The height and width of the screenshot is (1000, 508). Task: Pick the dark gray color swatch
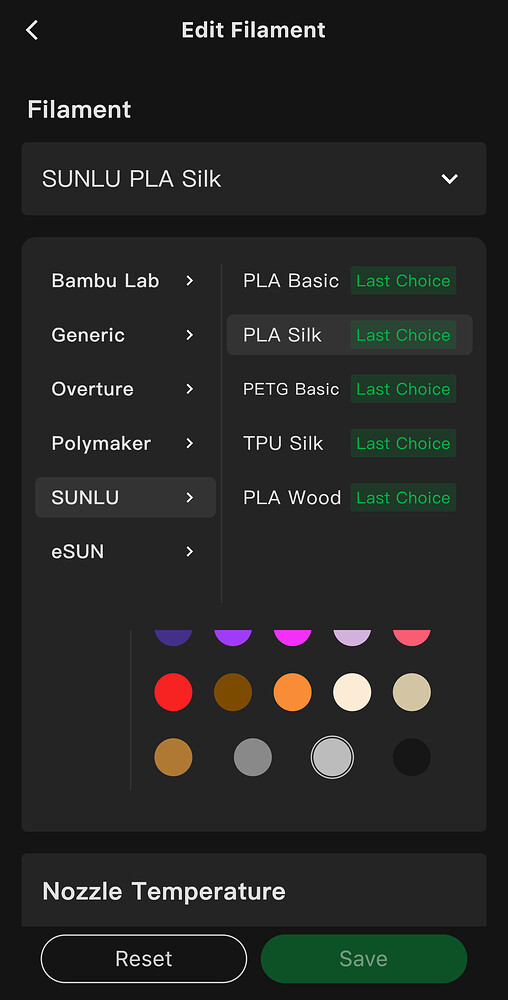click(x=253, y=757)
